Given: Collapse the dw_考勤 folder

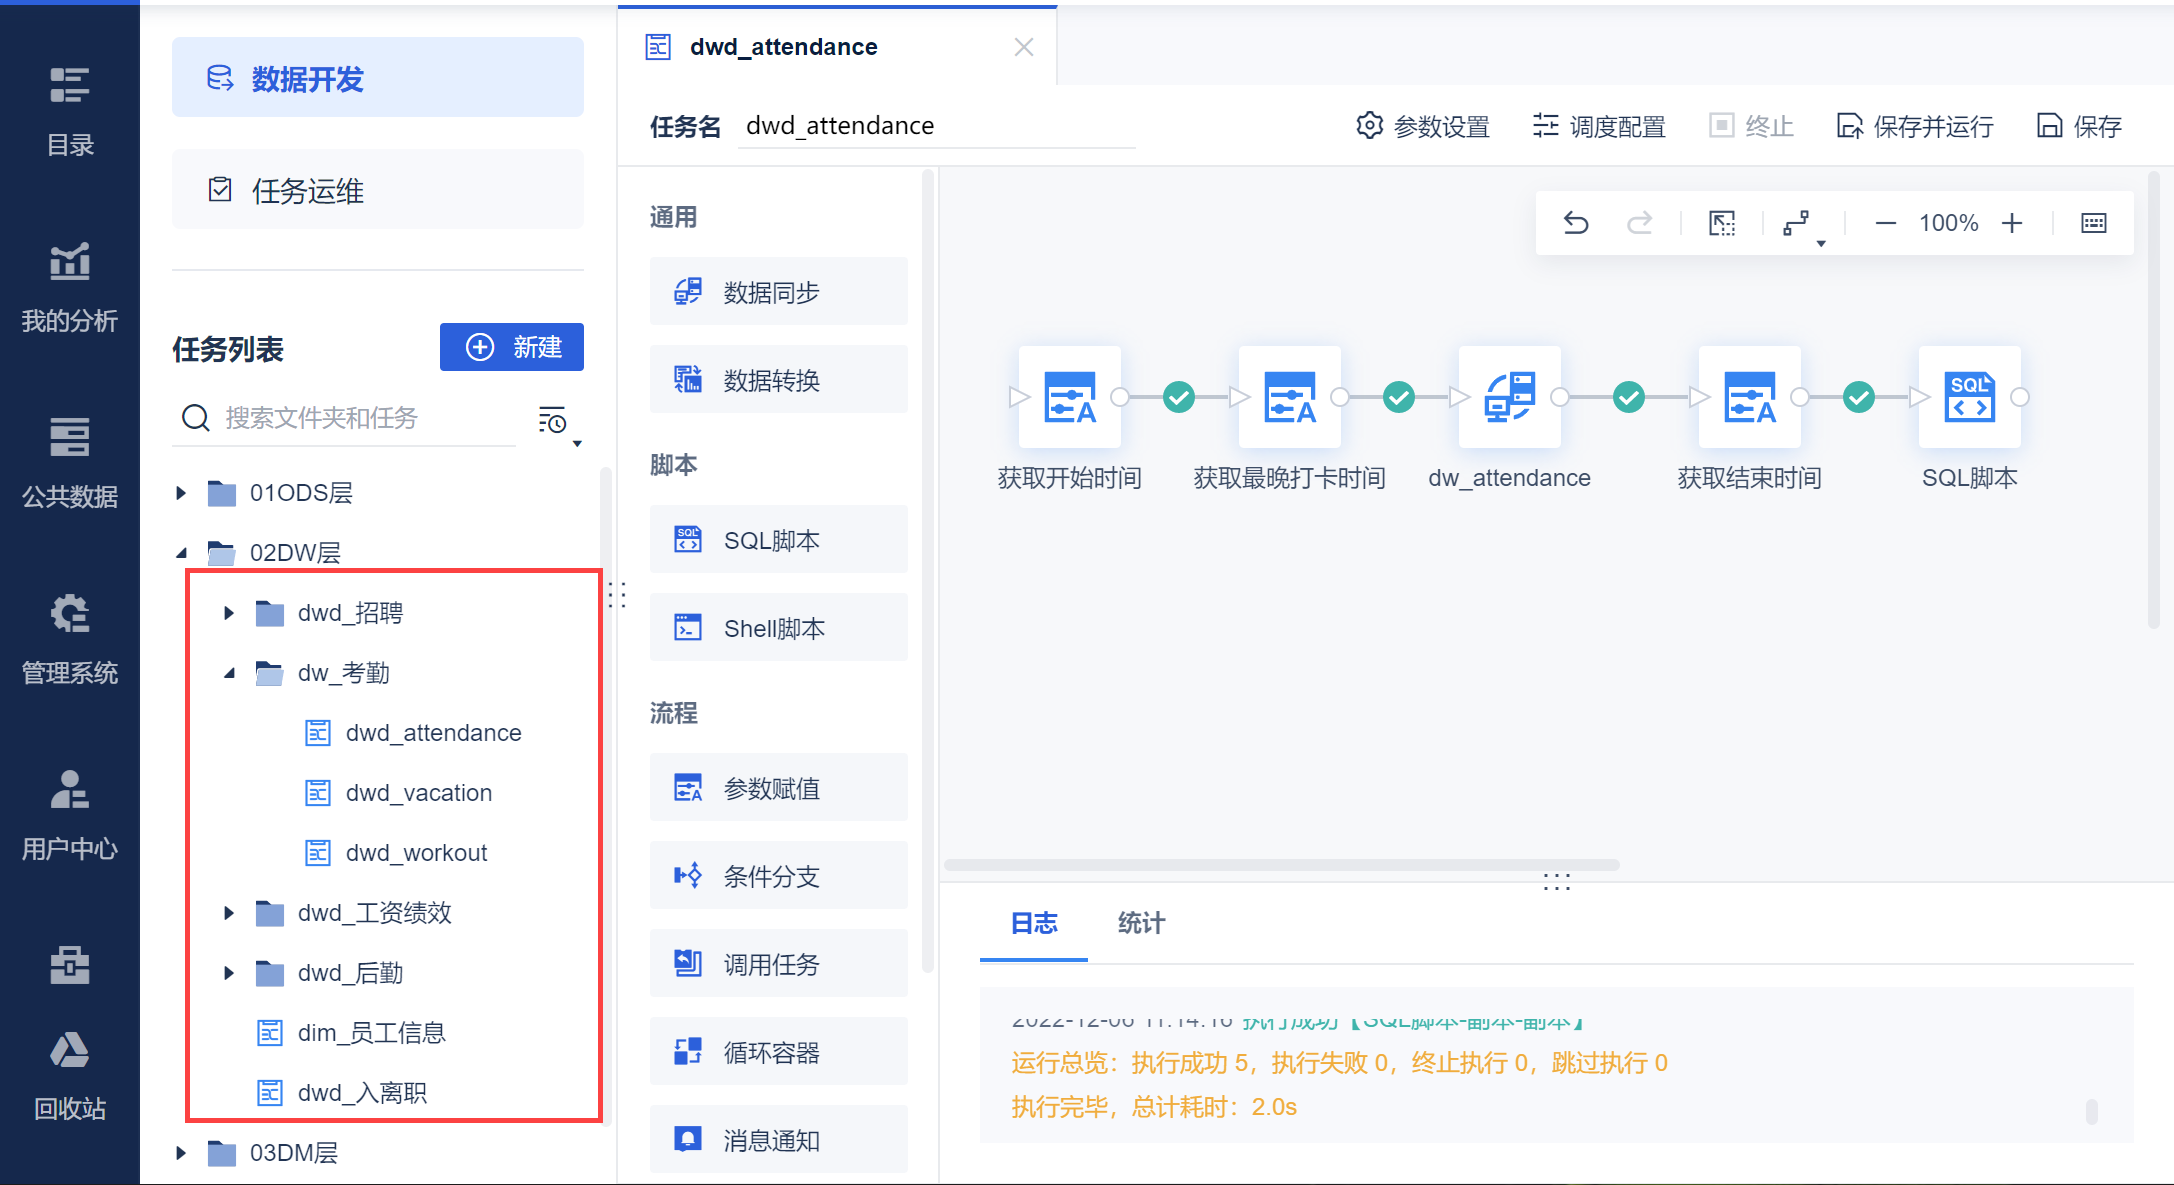Looking at the screenshot, I should click(229, 673).
